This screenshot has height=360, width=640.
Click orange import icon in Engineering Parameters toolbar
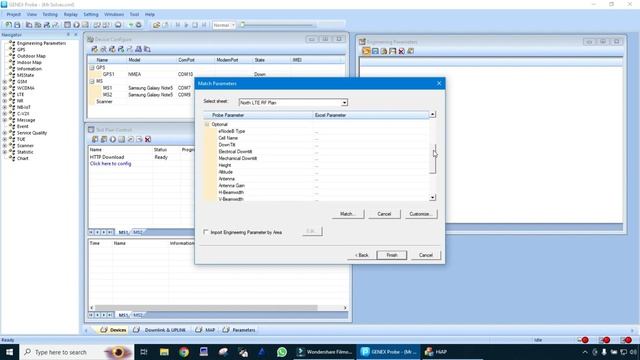pos(366,51)
